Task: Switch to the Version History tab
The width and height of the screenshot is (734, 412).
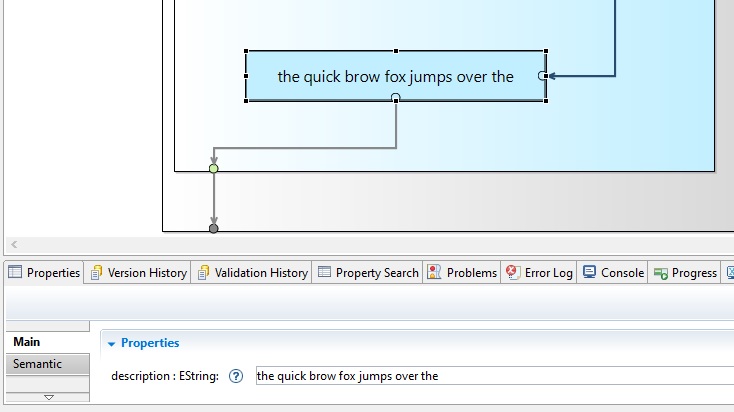Action: point(139,272)
